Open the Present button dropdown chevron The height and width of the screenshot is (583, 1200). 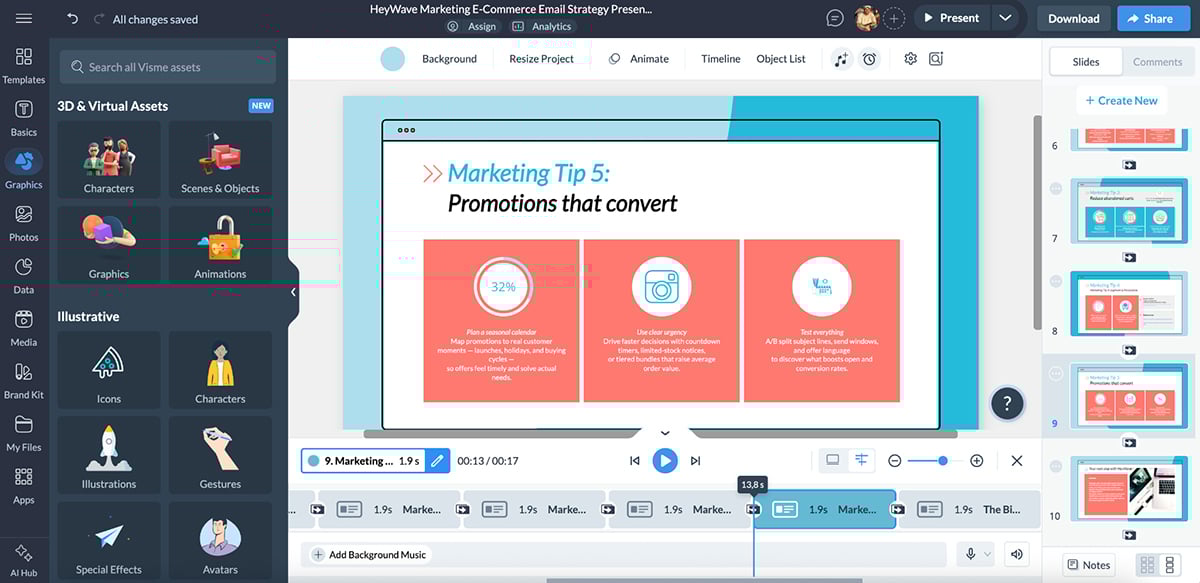click(x=1004, y=17)
